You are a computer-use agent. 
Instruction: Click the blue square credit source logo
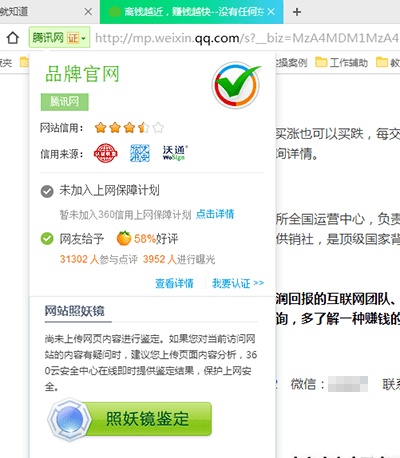pos(139,153)
